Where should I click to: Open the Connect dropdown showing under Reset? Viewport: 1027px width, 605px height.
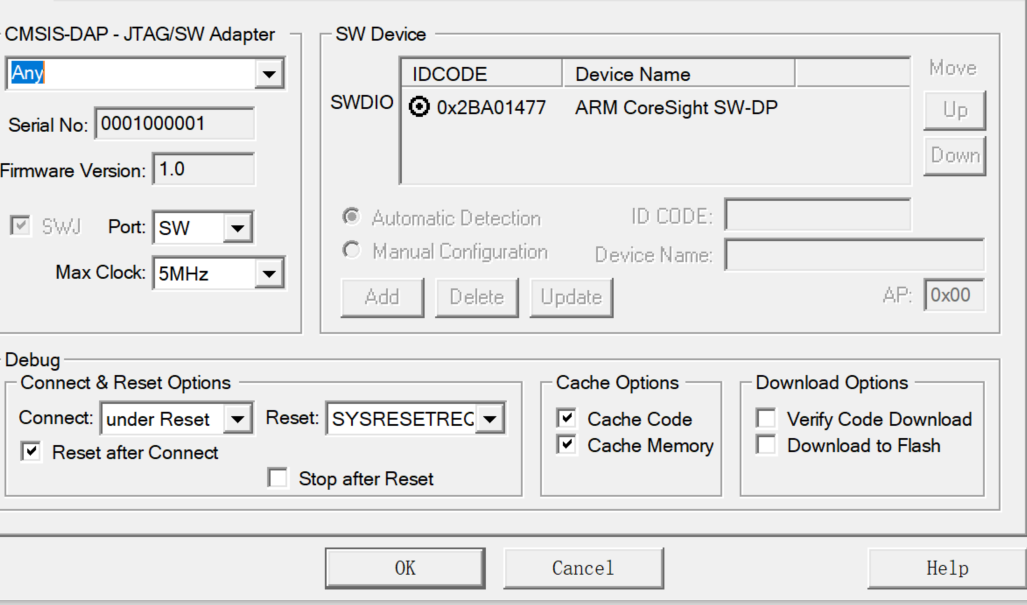pyautogui.click(x=238, y=418)
